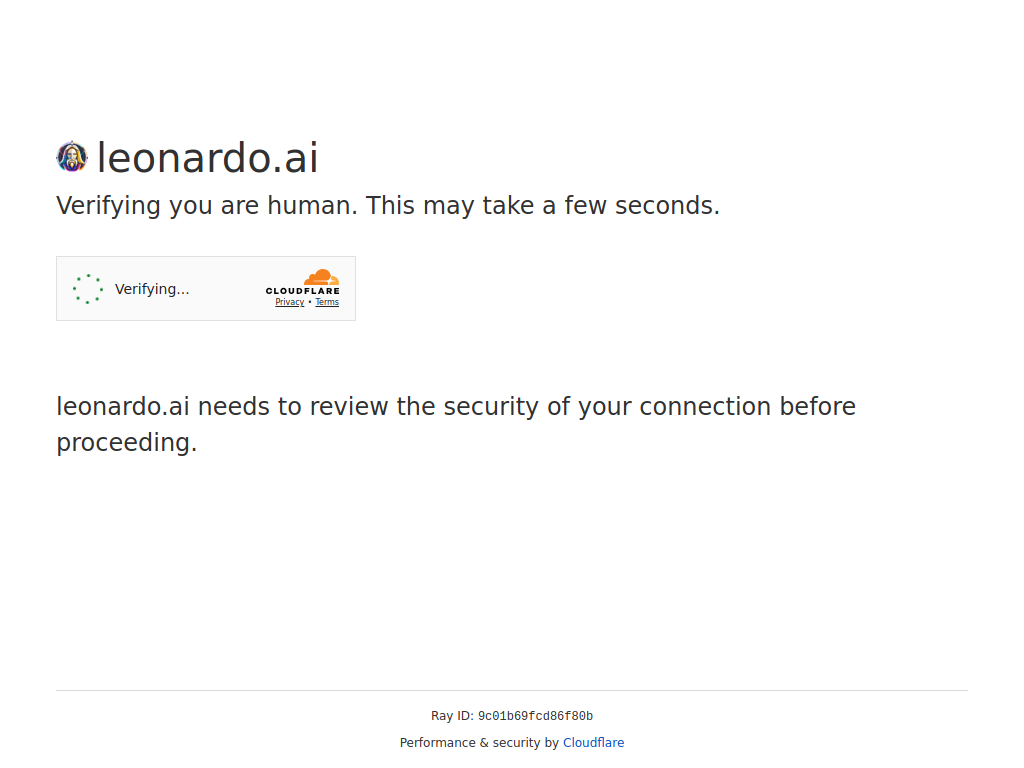Click the word "proceeding." in the paragraph
Screen dimensions: 1024x768
(x=127, y=443)
